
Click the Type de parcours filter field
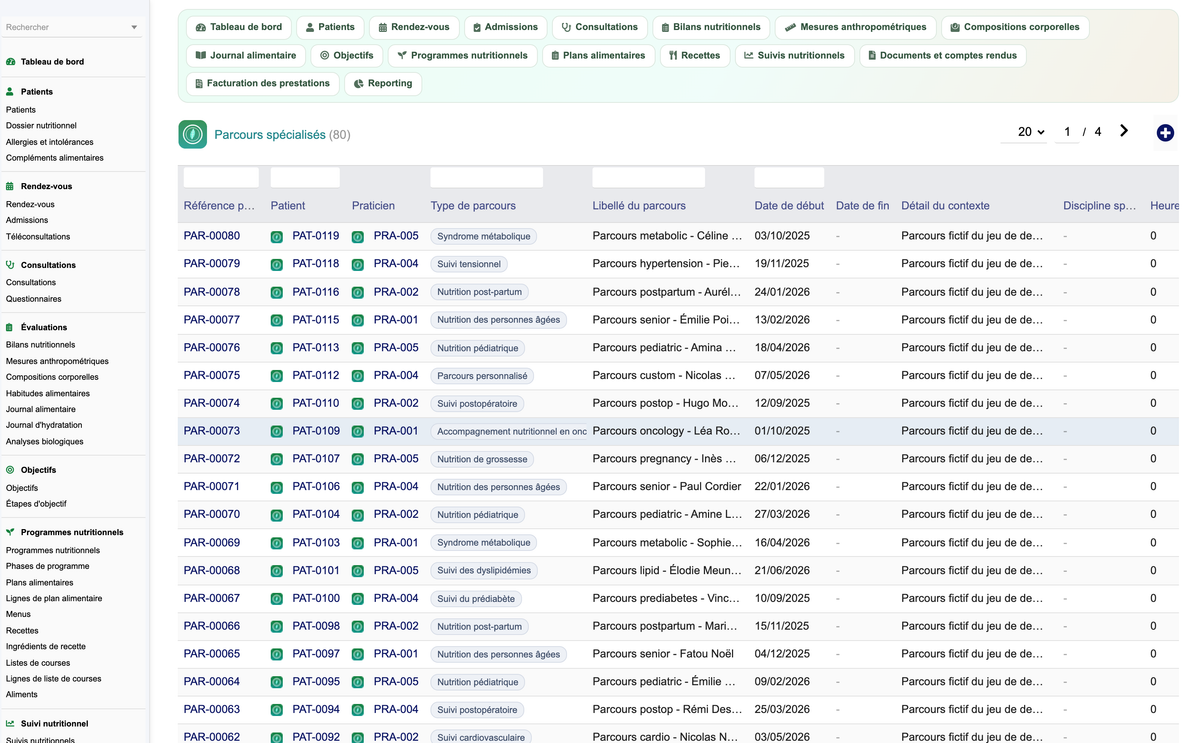click(487, 178)
